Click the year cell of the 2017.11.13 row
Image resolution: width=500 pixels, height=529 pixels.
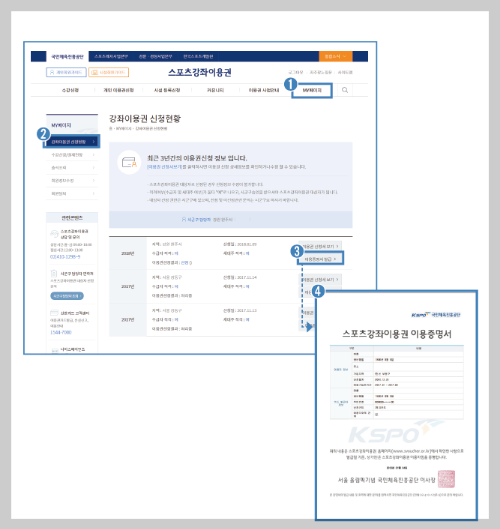[128, 319]
